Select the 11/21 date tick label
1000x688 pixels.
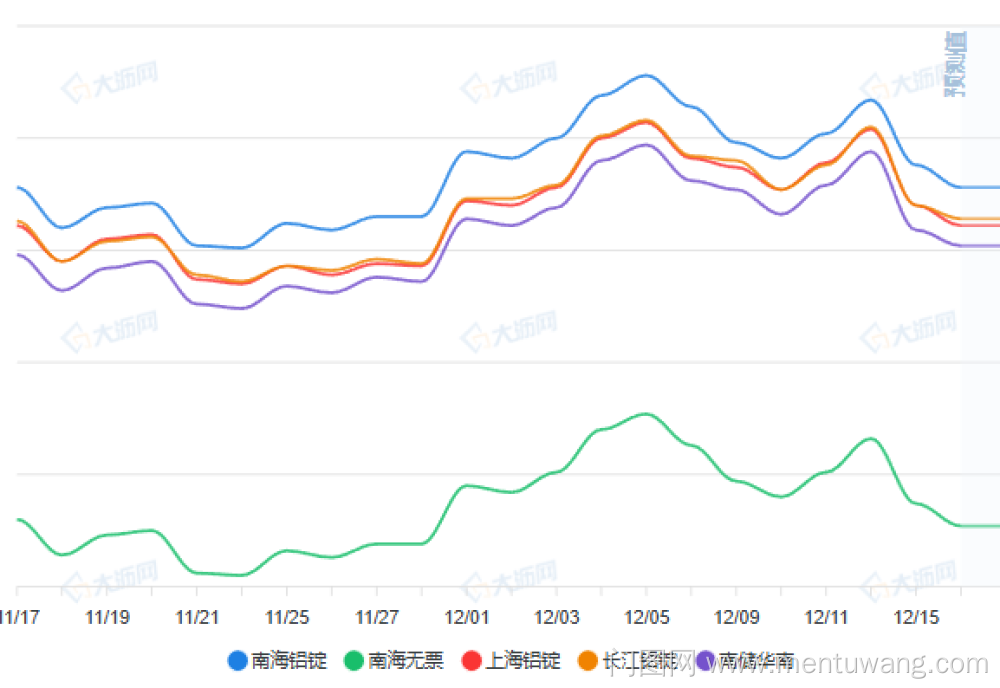pyautogui.click(x=197, y=616)
